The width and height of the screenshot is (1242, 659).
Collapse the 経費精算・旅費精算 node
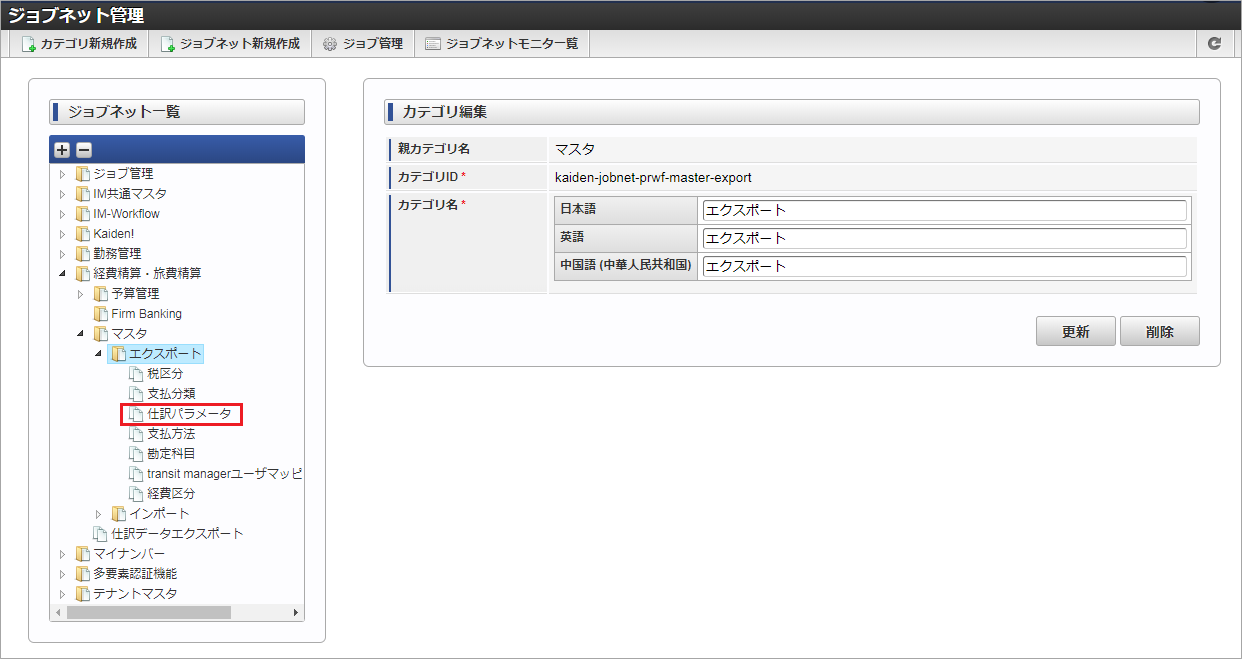tap(62, 274)
